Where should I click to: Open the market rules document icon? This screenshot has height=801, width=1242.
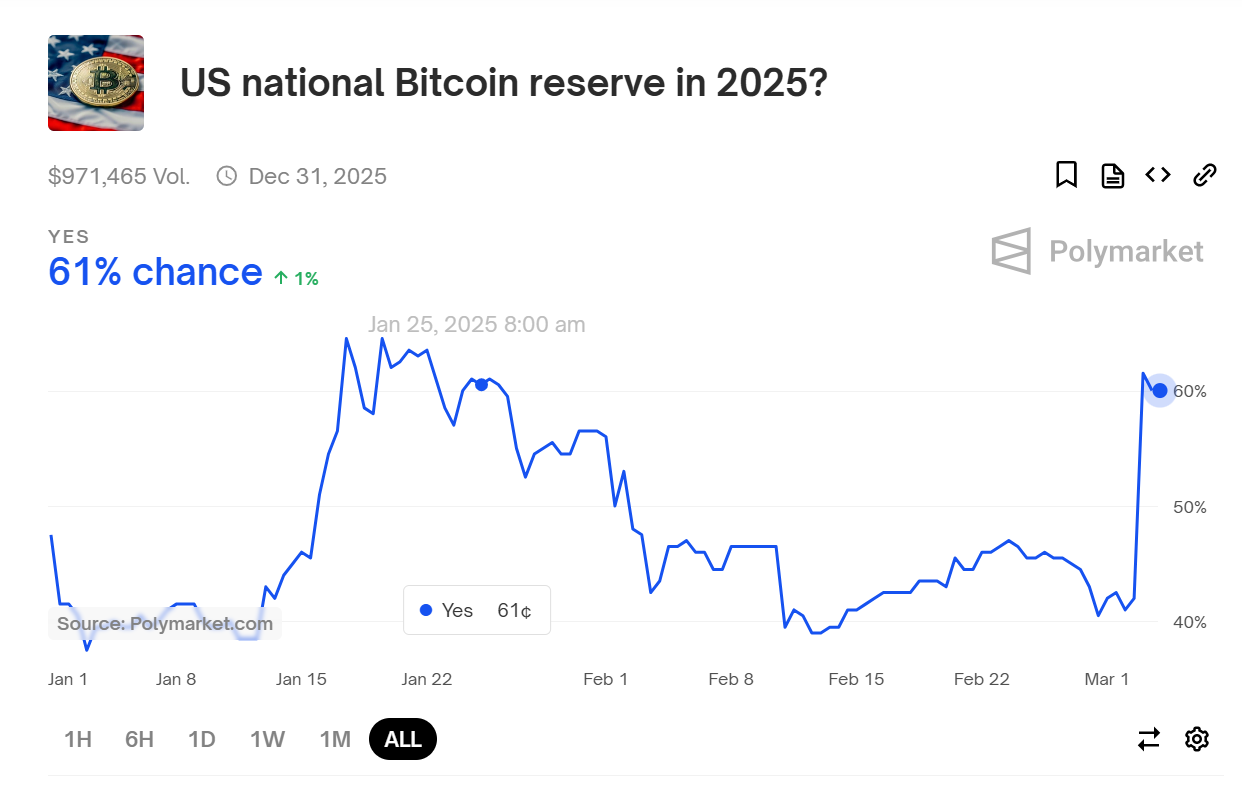[x=1112, y=176]
